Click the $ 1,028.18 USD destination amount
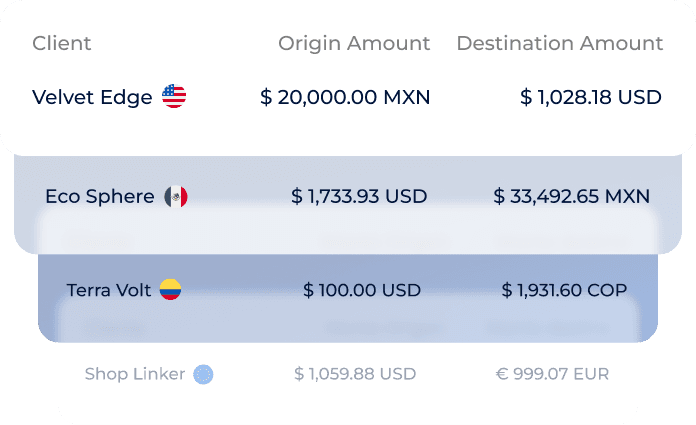Viewport: 696px width, 425px height. click(591, 97)
